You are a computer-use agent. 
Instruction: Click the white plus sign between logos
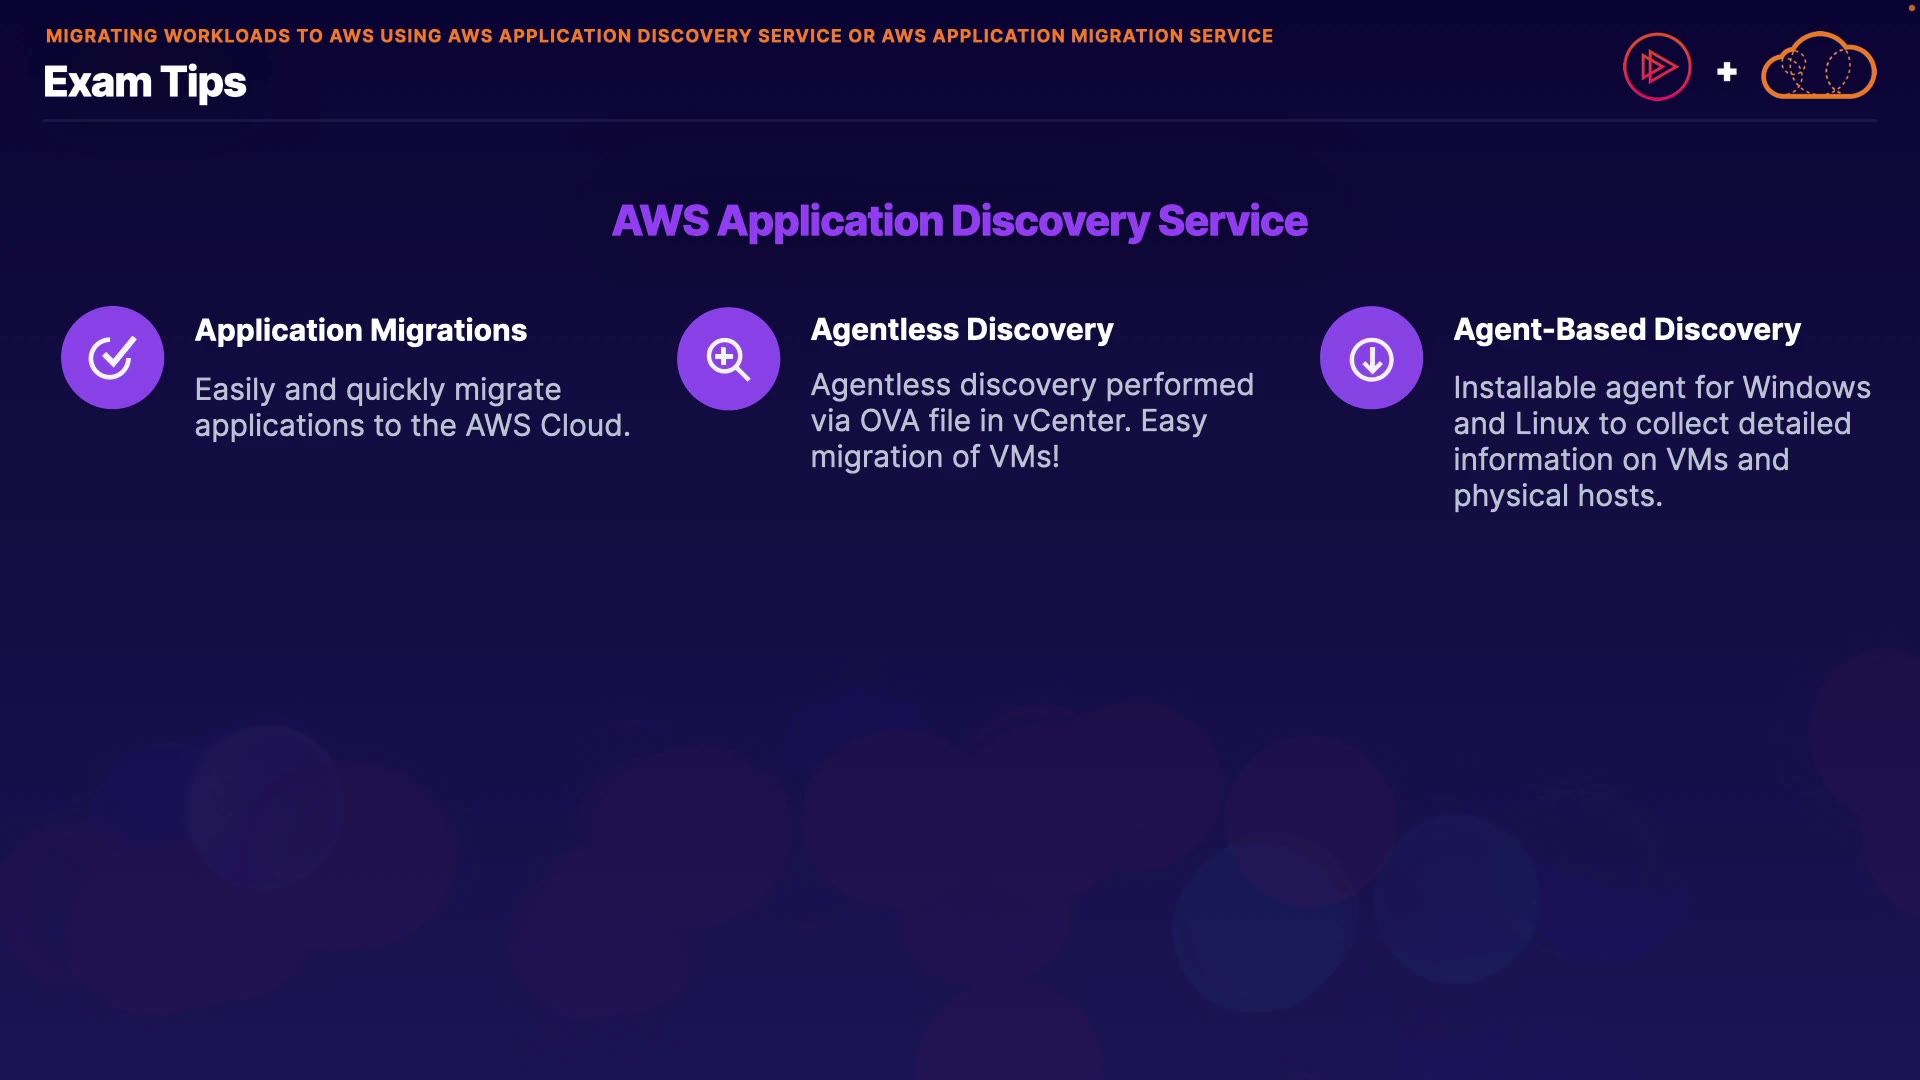click(x=1726, y=72)
